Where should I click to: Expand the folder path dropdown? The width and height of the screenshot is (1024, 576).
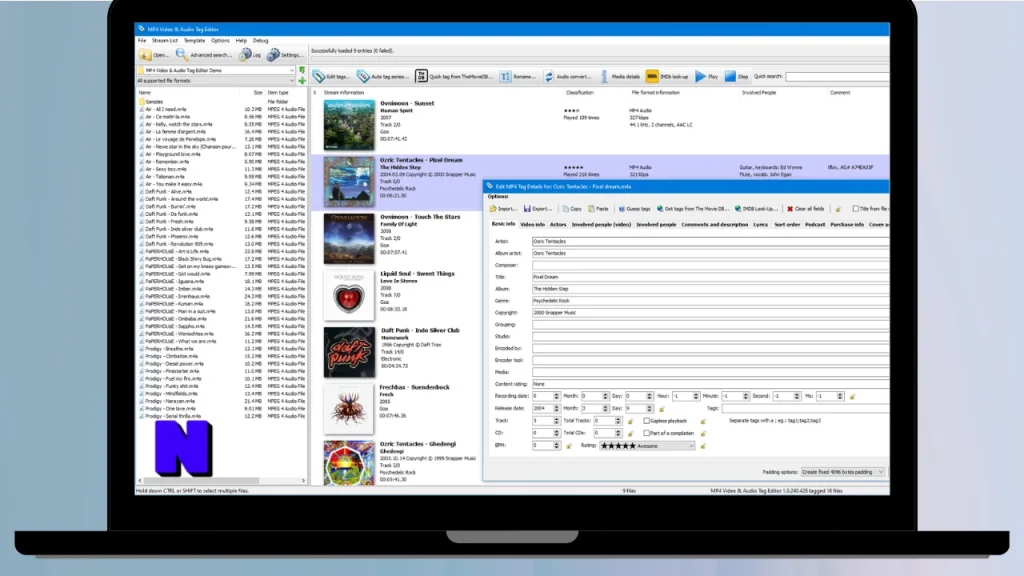click(291, 70)
